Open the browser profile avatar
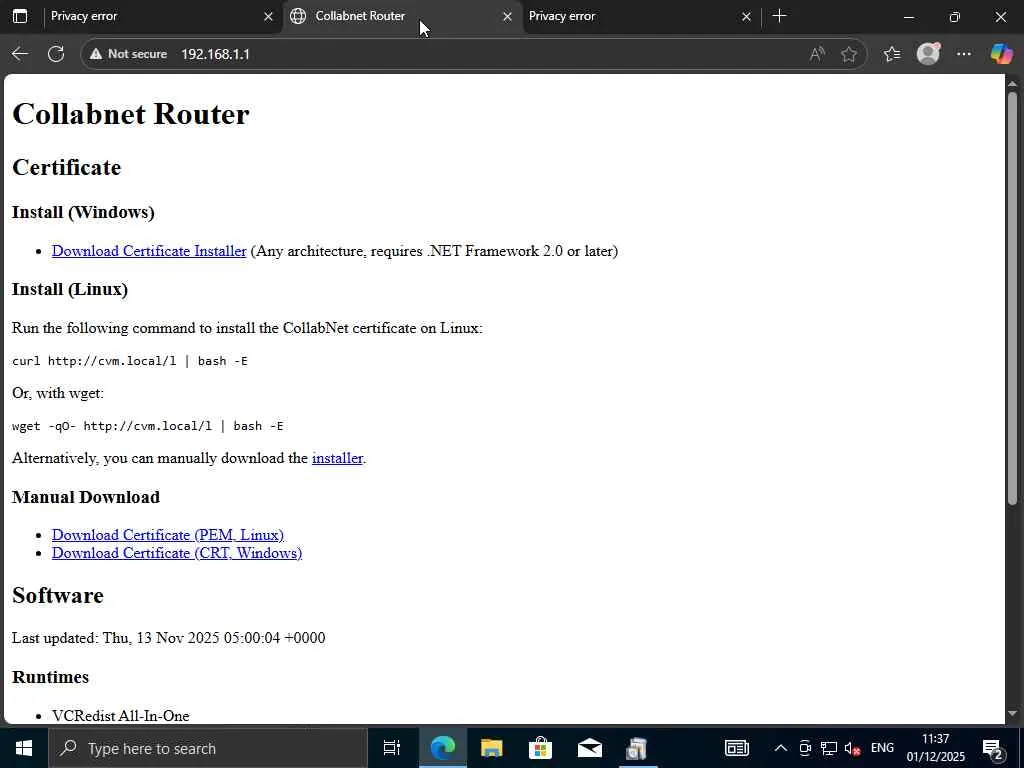The width and height of the screenshot is (1024, 768). tap(928, 54)
